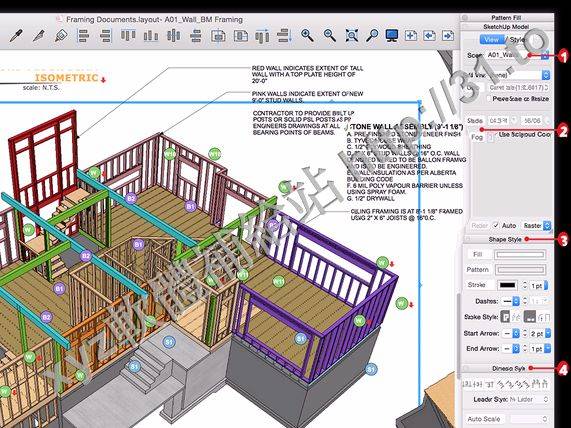Viewport: 571px width, 428px height.
Task: Toggle the Shadows button
Action: [475, 120]
